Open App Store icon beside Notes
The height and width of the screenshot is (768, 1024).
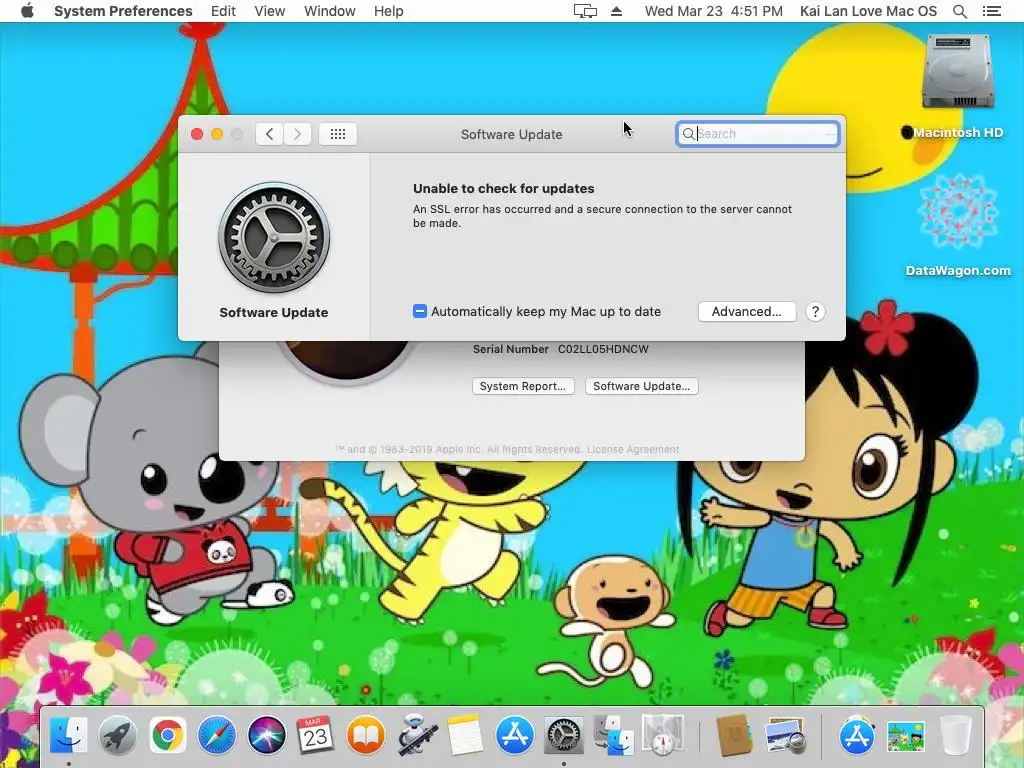pos(515,735)
